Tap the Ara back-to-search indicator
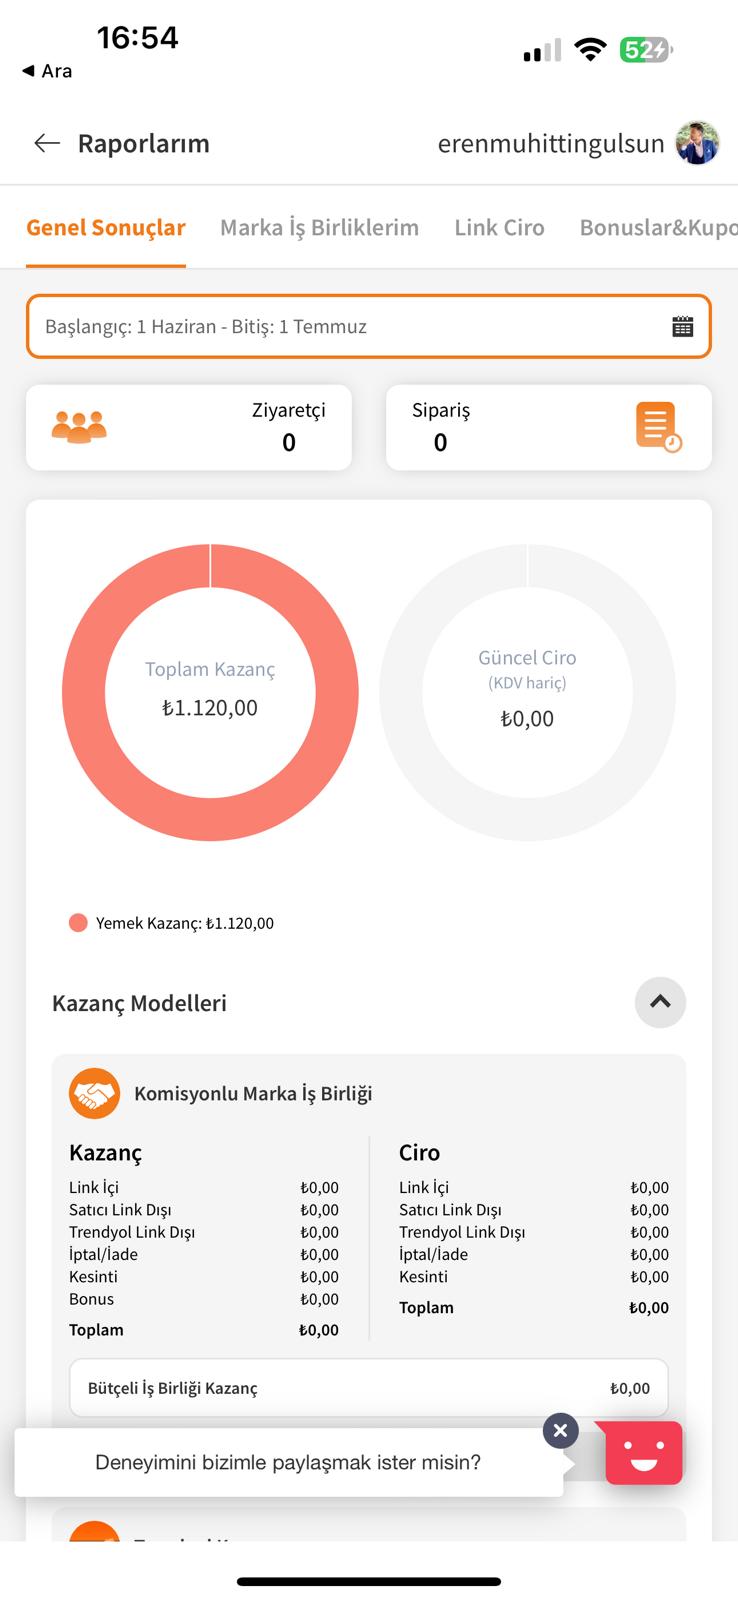The image size is (738, 1600). [x=47, y=71]
